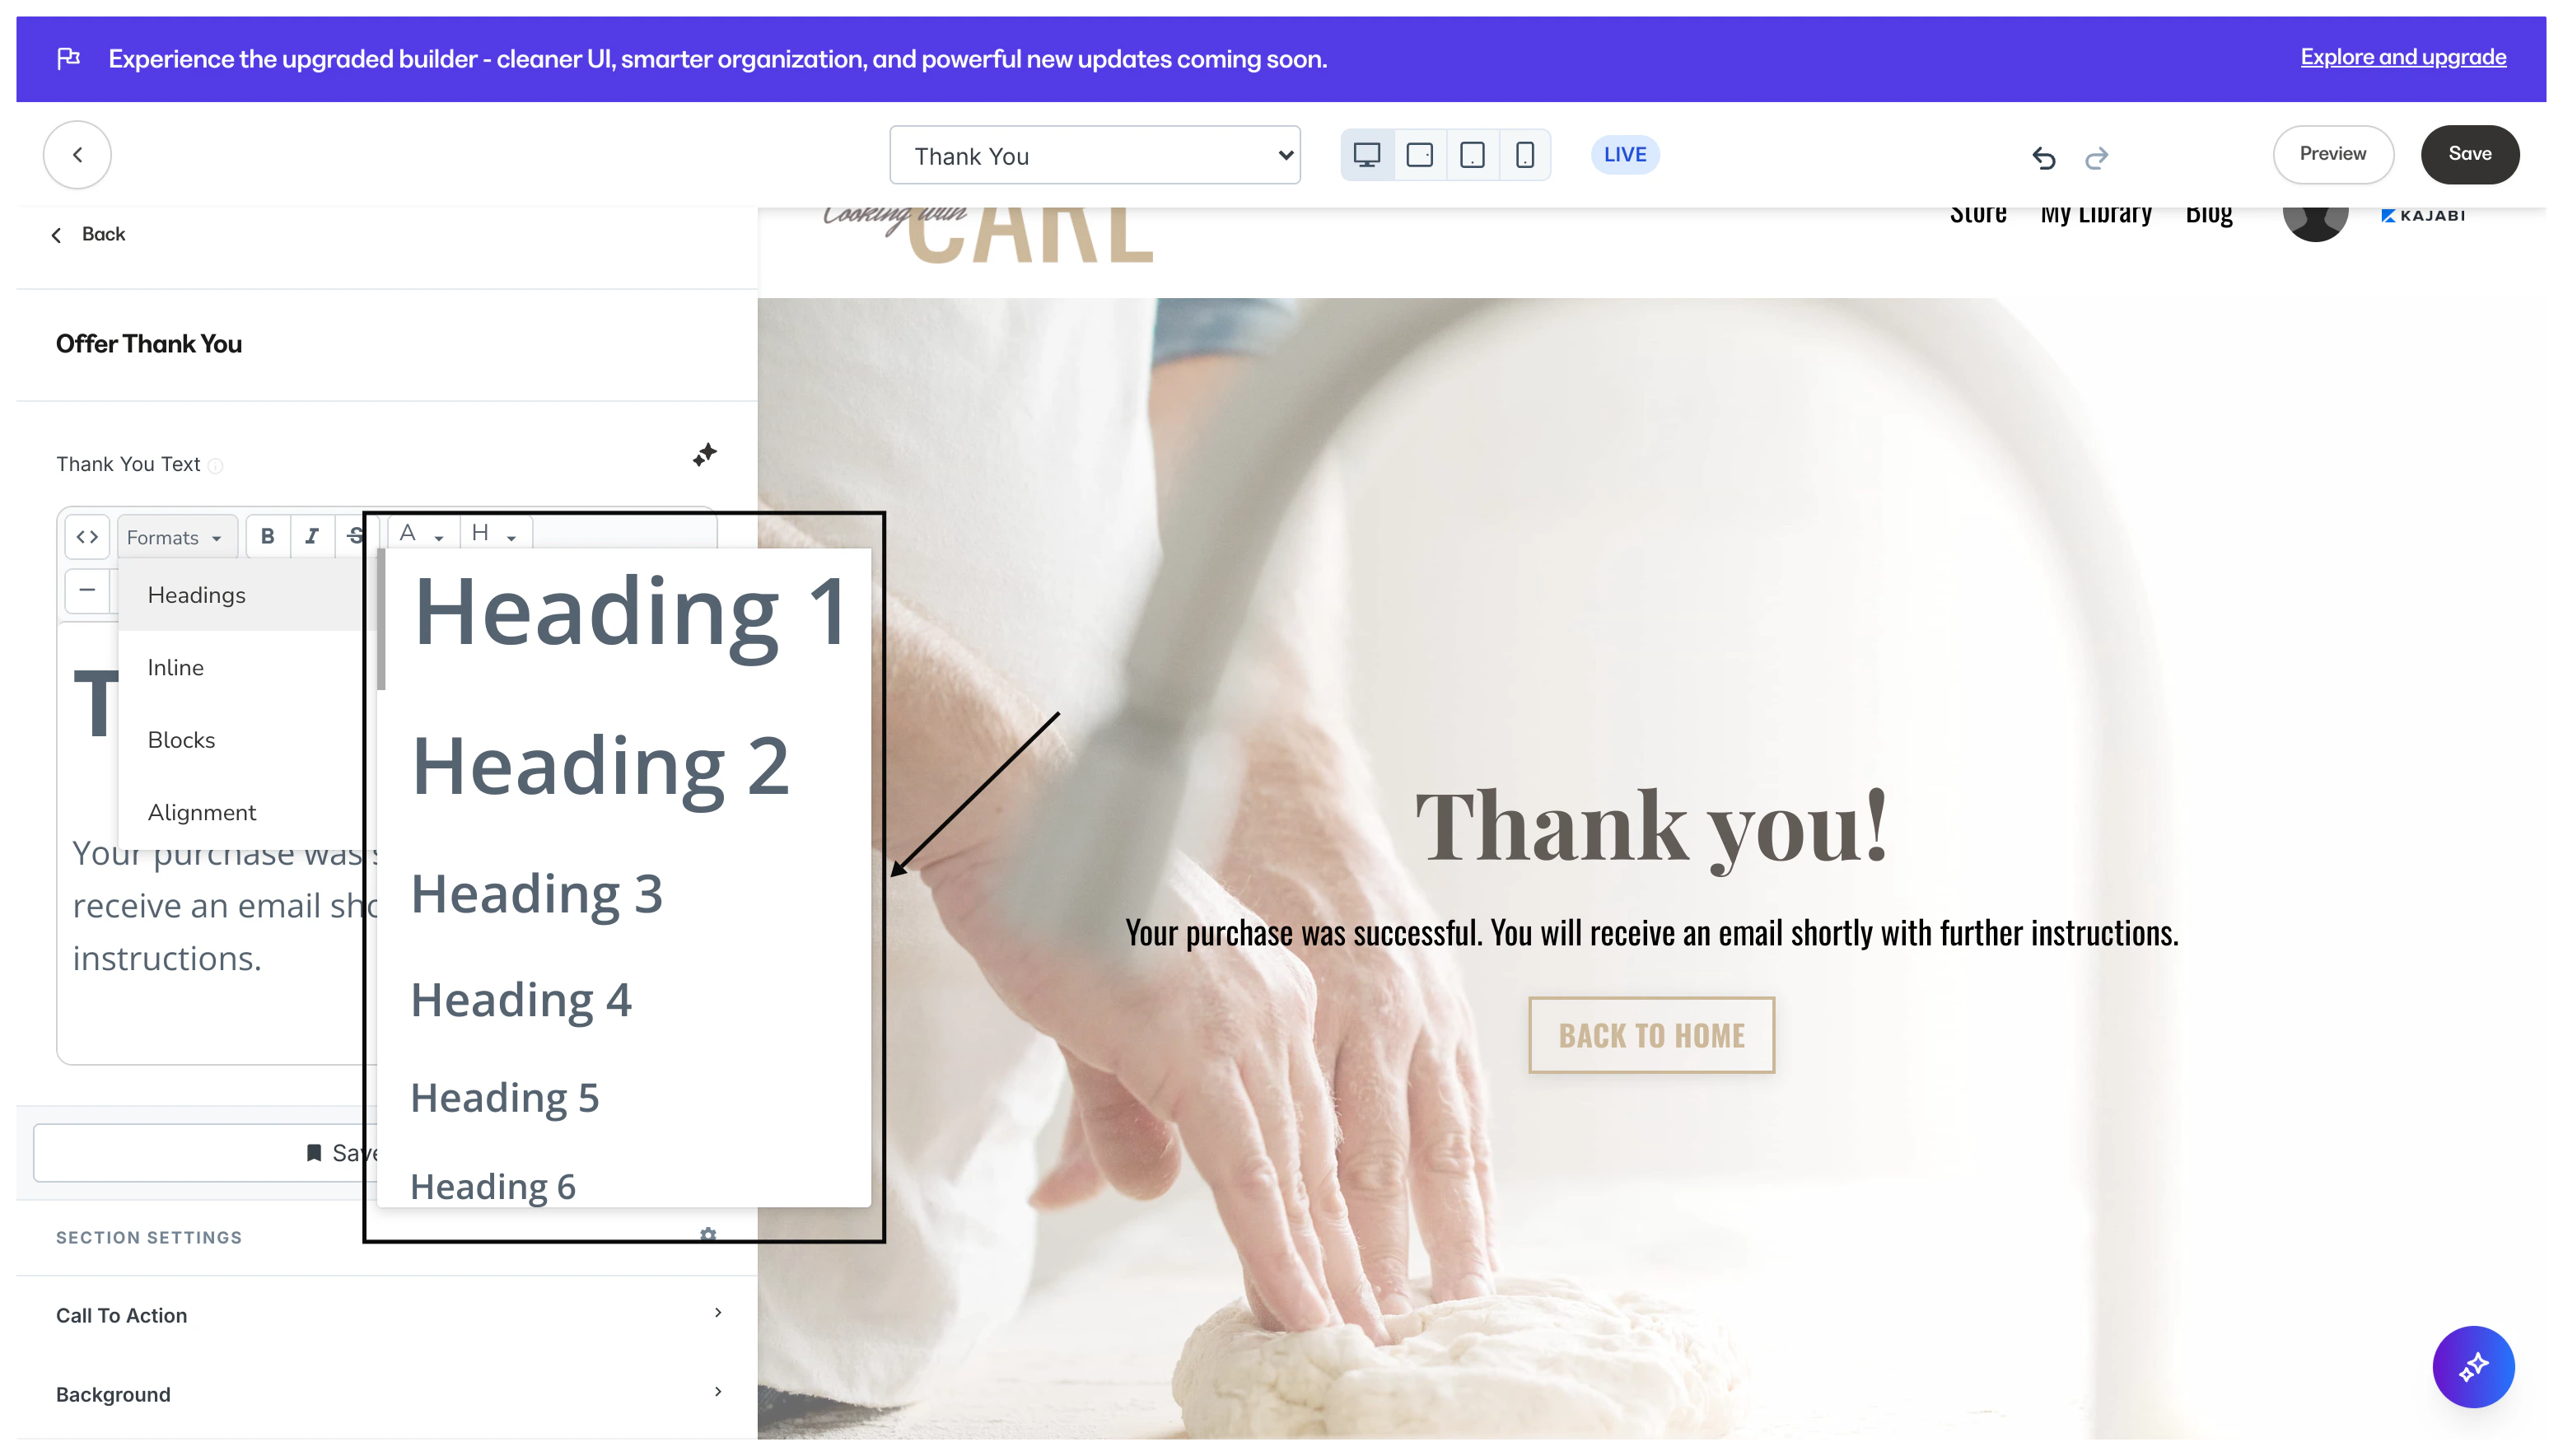Switch to desktop monitor preview

[x=1367, y=155]
